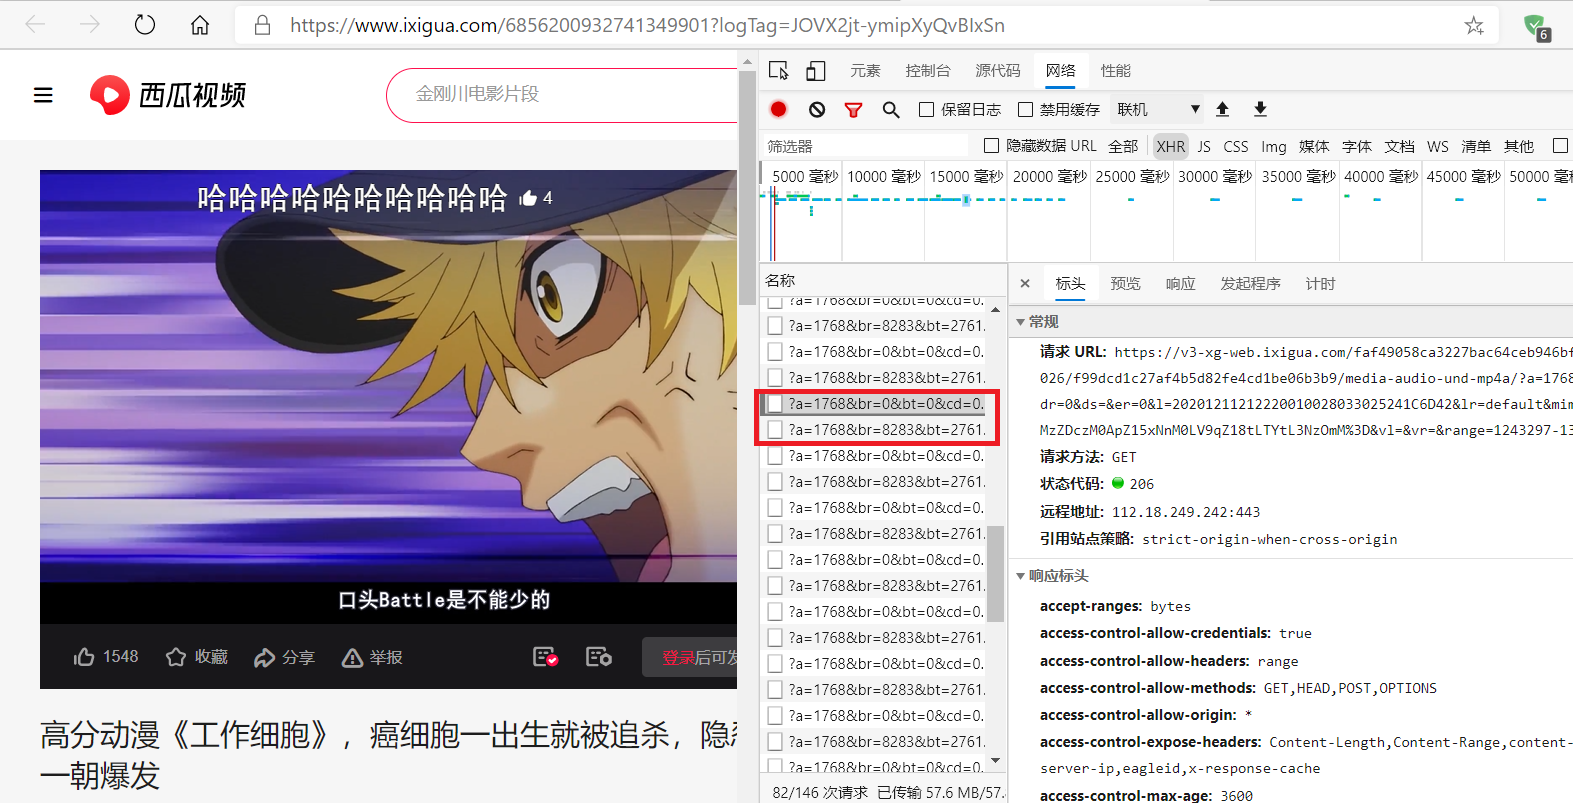Screen dimensions: 1573x803
Task: Click request list scrollbar down arrow
Action: pyautogui.click(x=995, y=761)
